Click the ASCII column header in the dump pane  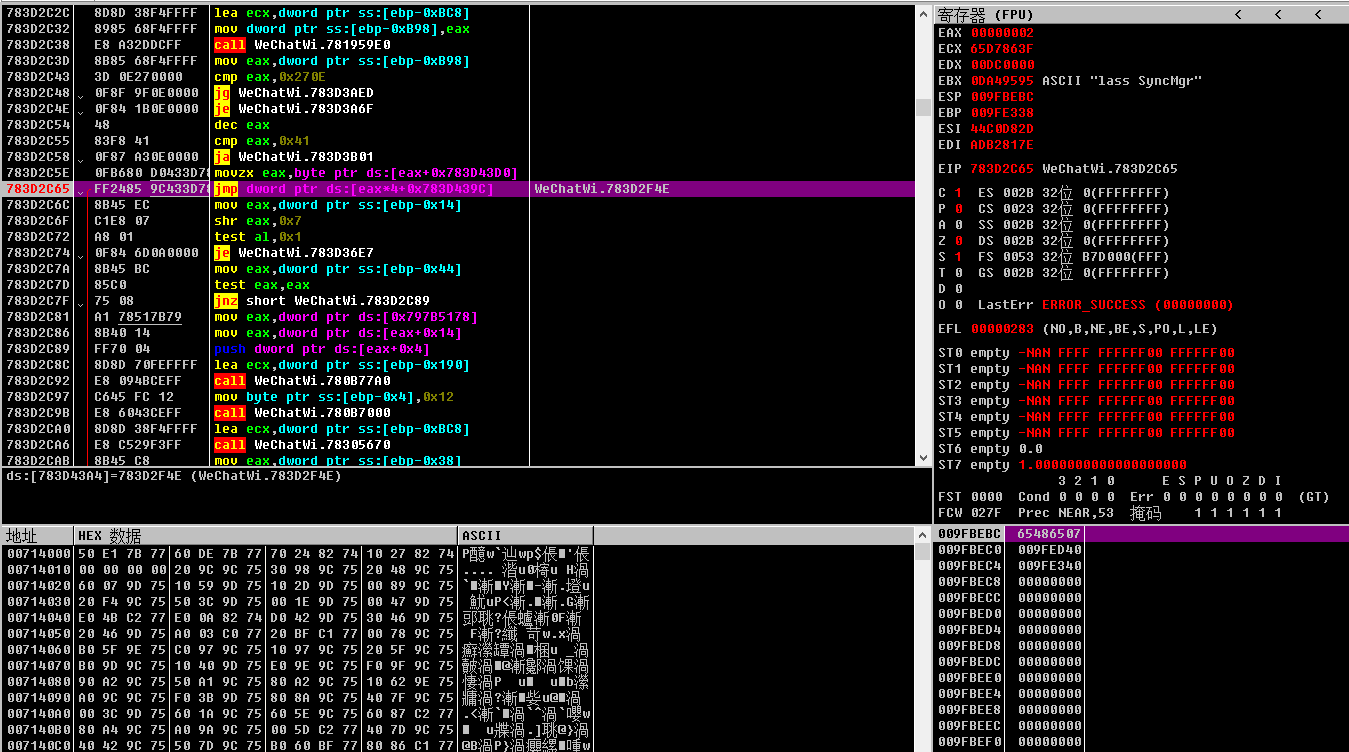click(x=526, y=535)
